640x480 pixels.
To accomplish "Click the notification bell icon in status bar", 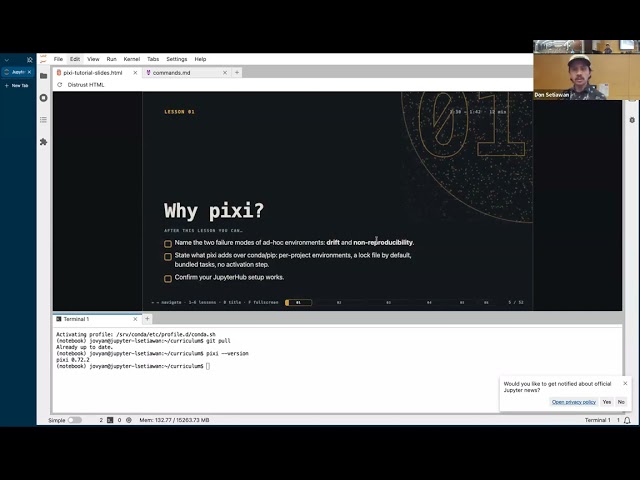I will point(627,420).
